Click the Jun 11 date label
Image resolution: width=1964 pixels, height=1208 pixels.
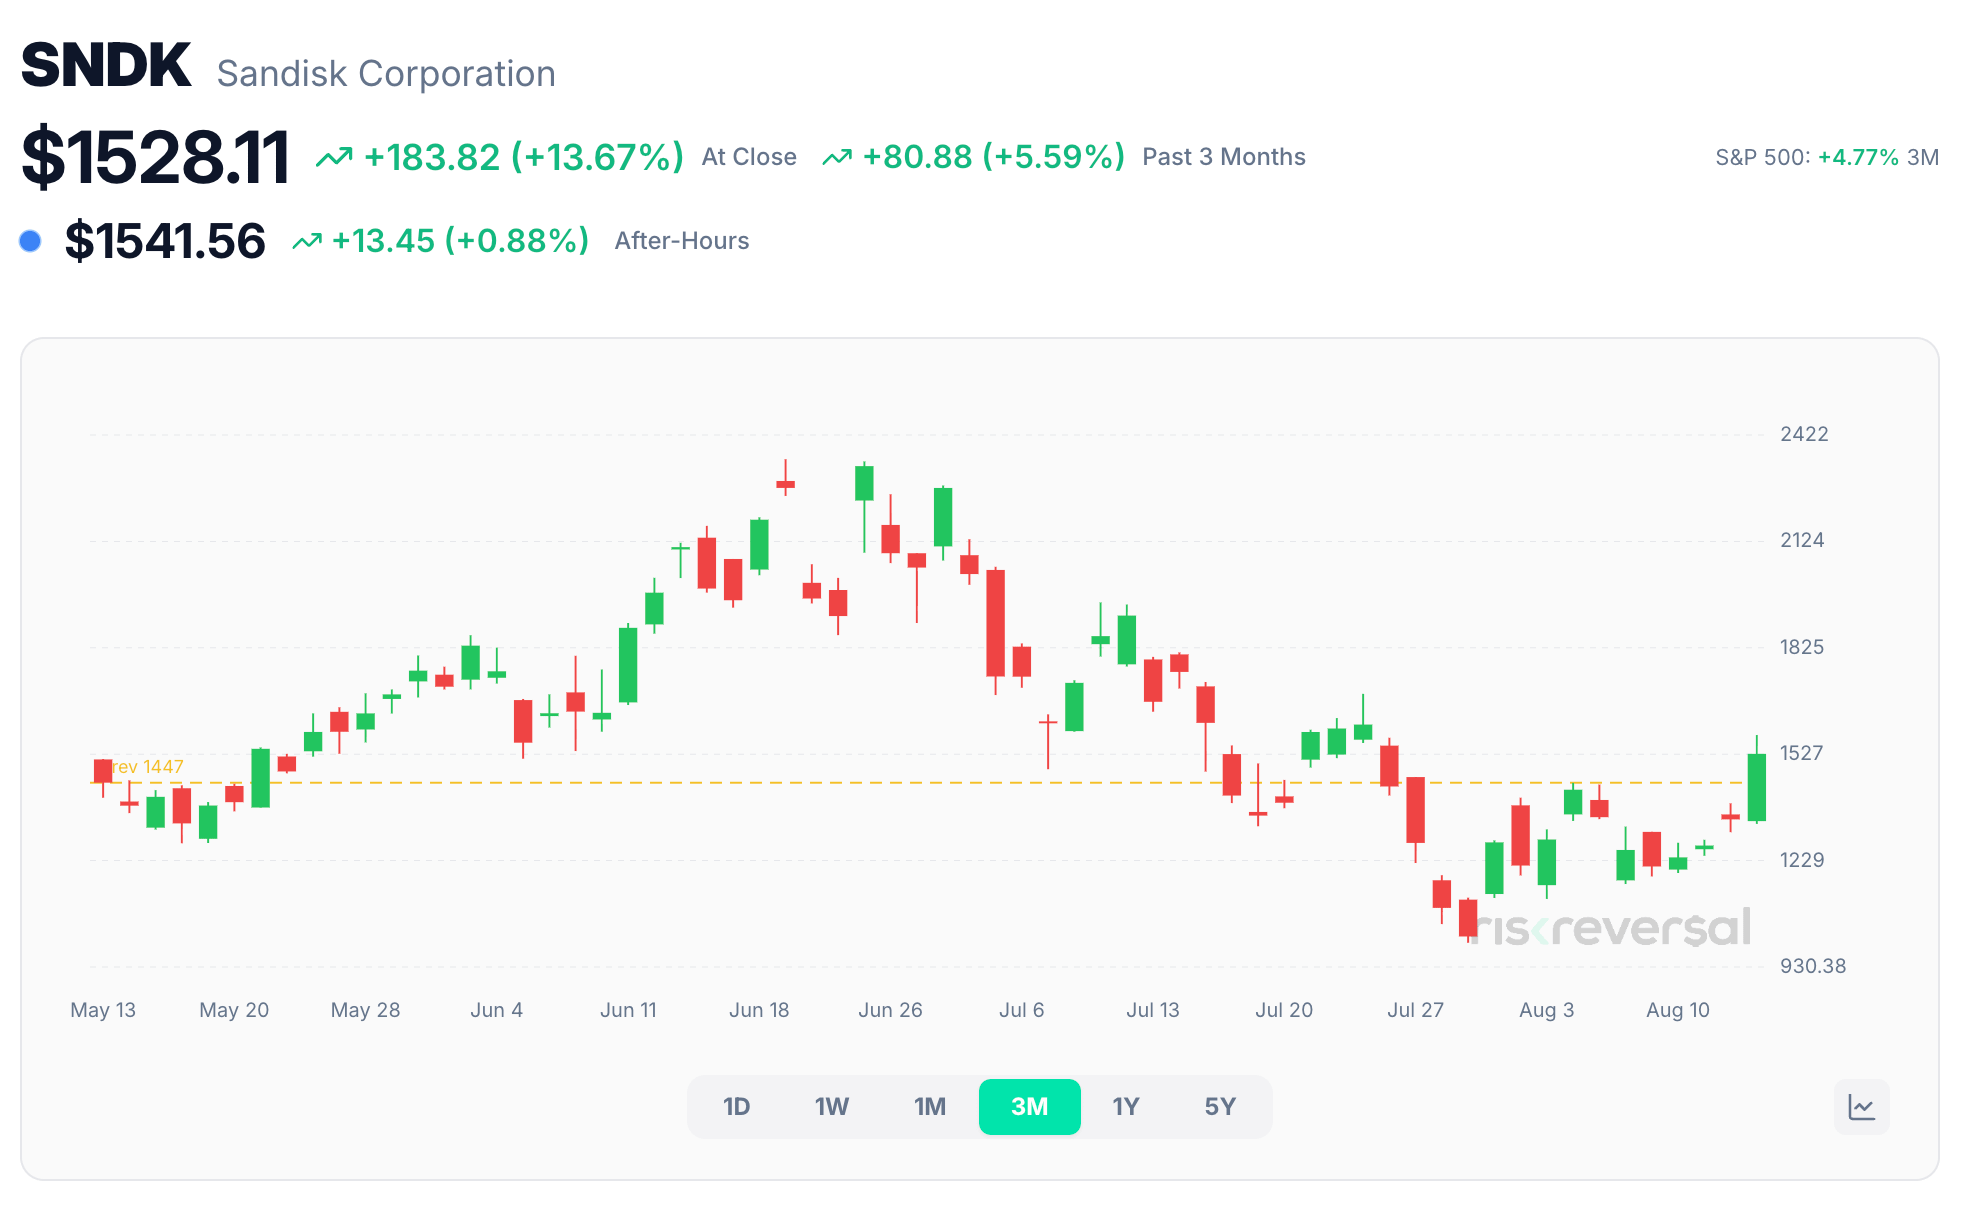coord(628,1010)
